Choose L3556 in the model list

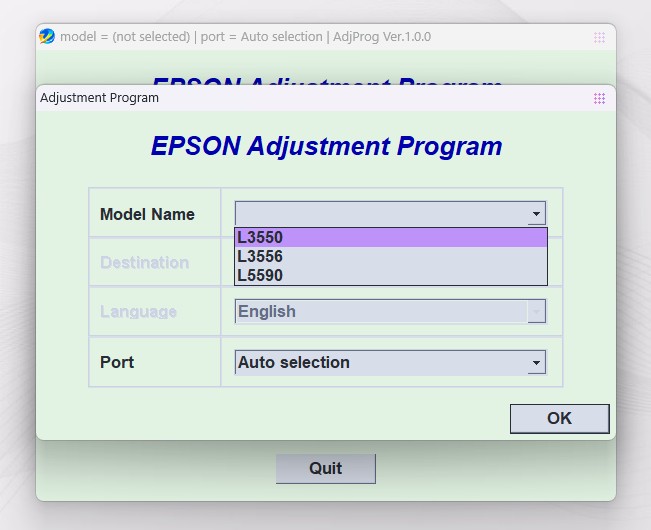click(391, 257)
